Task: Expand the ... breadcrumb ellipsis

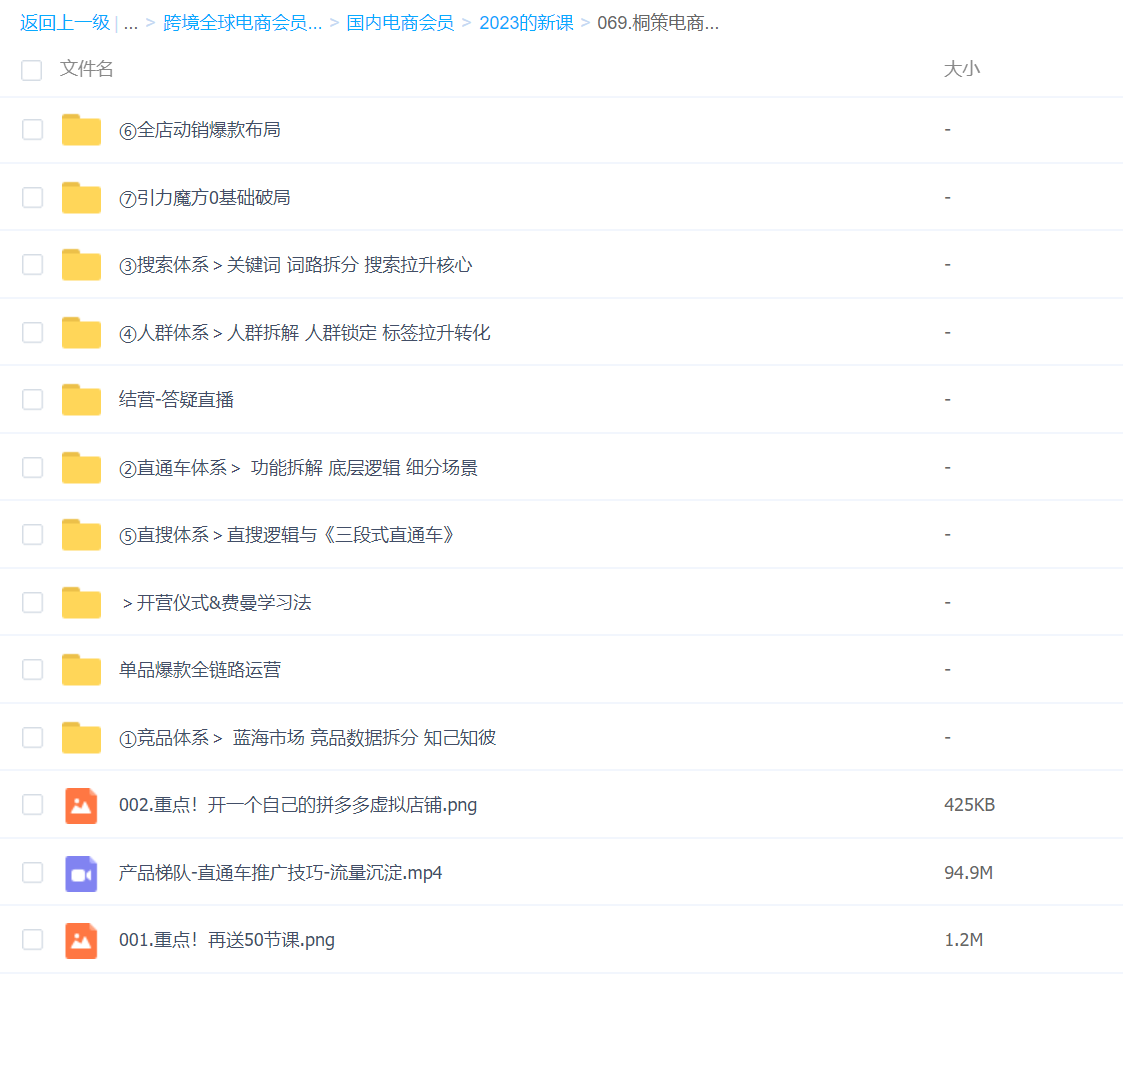Action: click(x=133, y=22)
